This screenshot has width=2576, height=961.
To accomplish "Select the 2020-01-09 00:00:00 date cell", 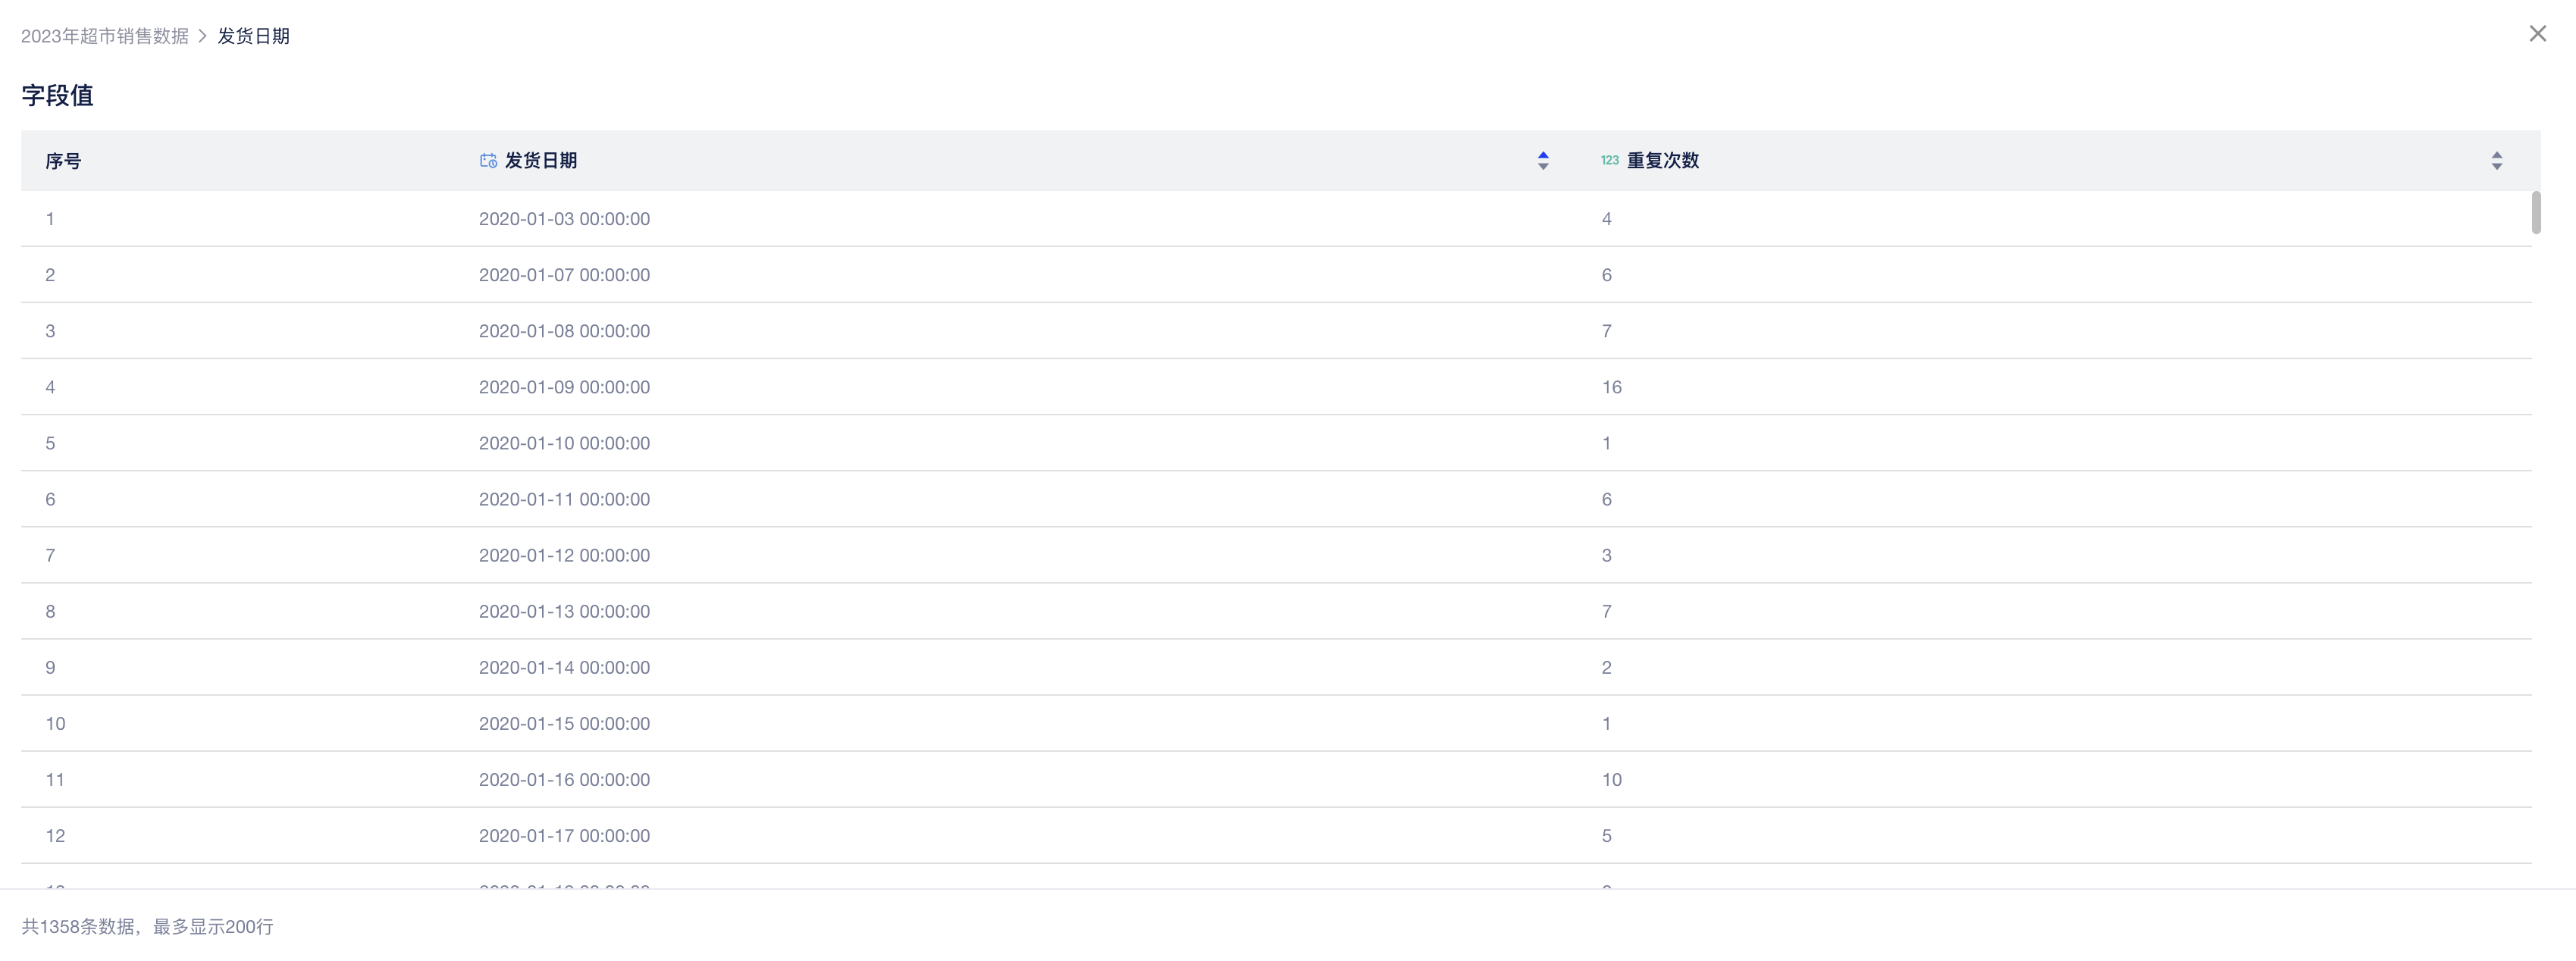I will [x=564, y=387].
